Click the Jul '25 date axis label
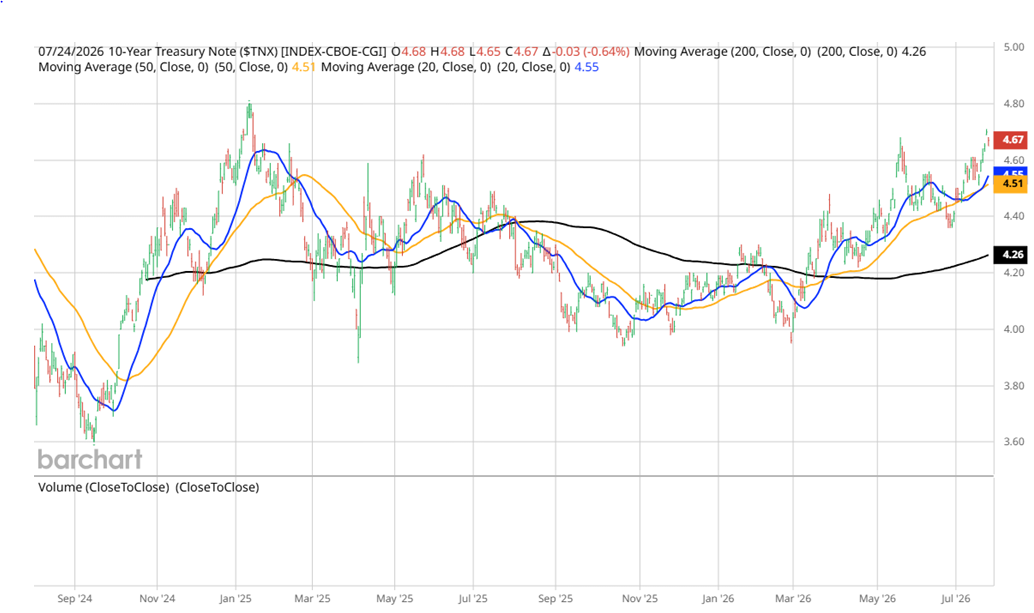The width and height of the screenshot is (1034, 613). (473, 598)
